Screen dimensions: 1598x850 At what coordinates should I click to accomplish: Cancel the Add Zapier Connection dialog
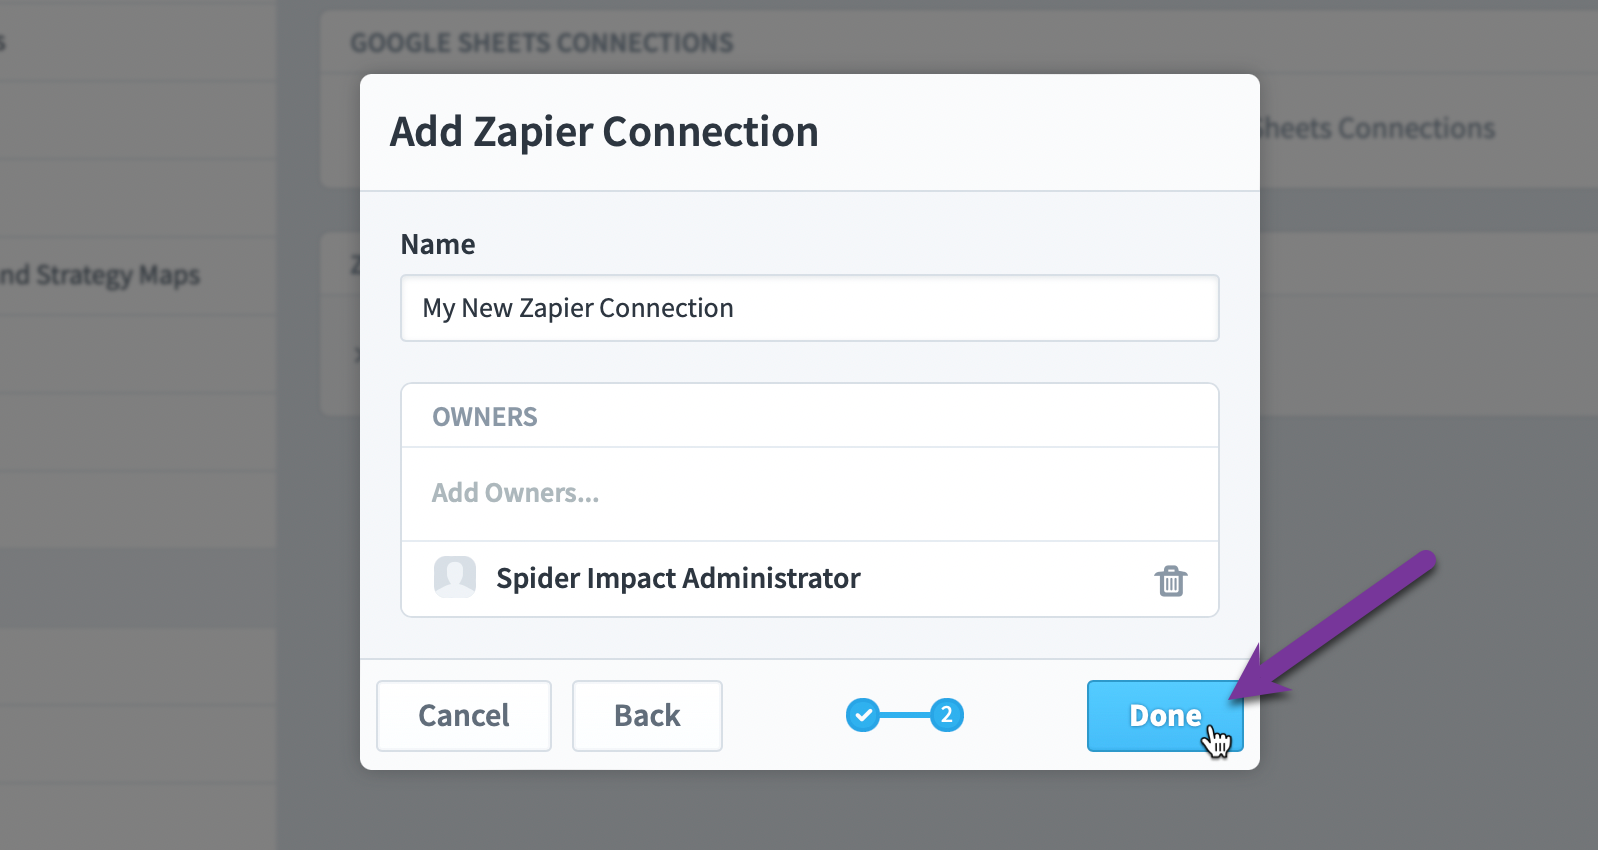coord(464,716)
